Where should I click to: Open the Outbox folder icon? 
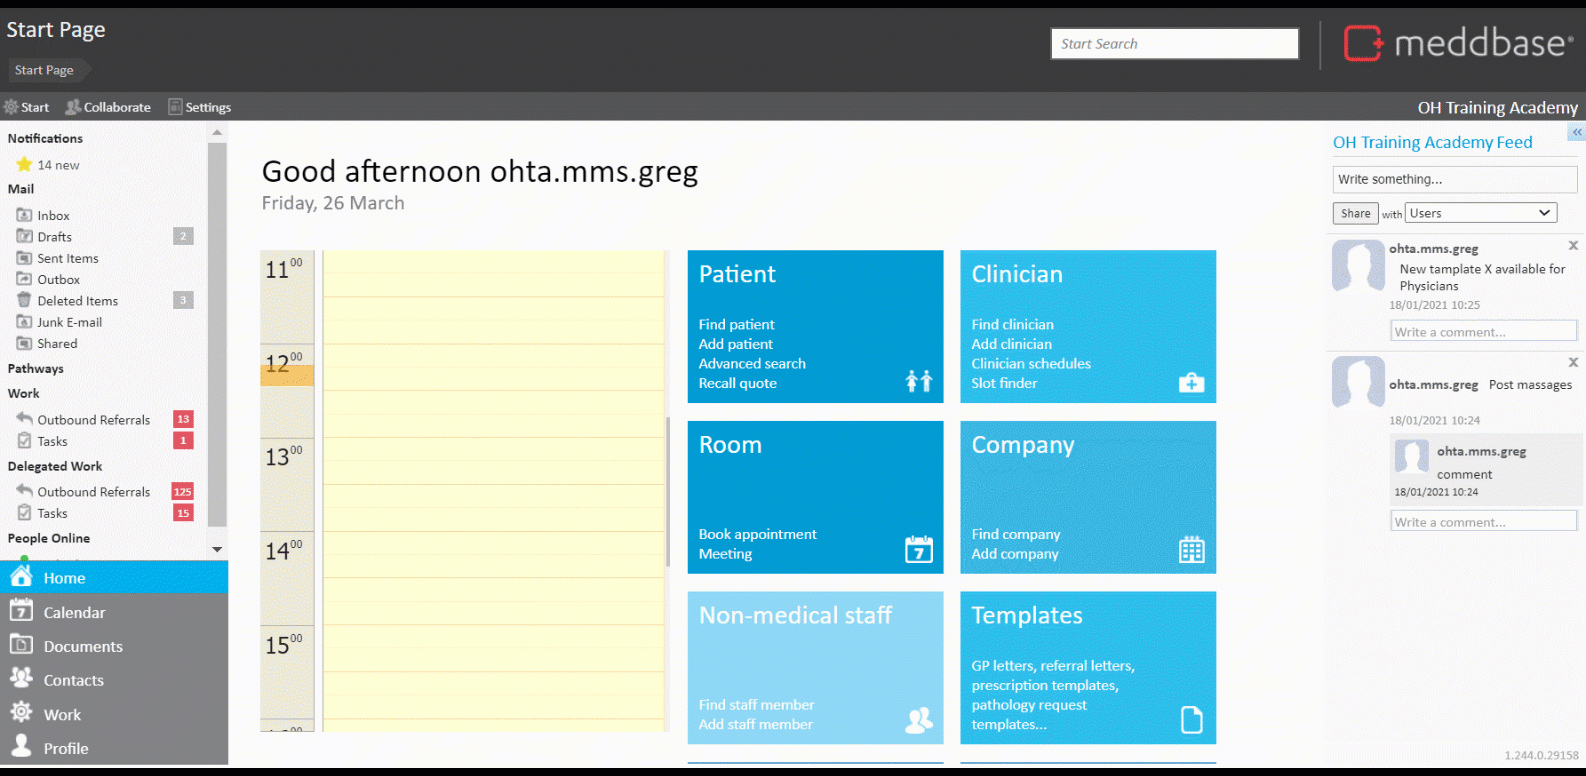[x=24, y=279]
